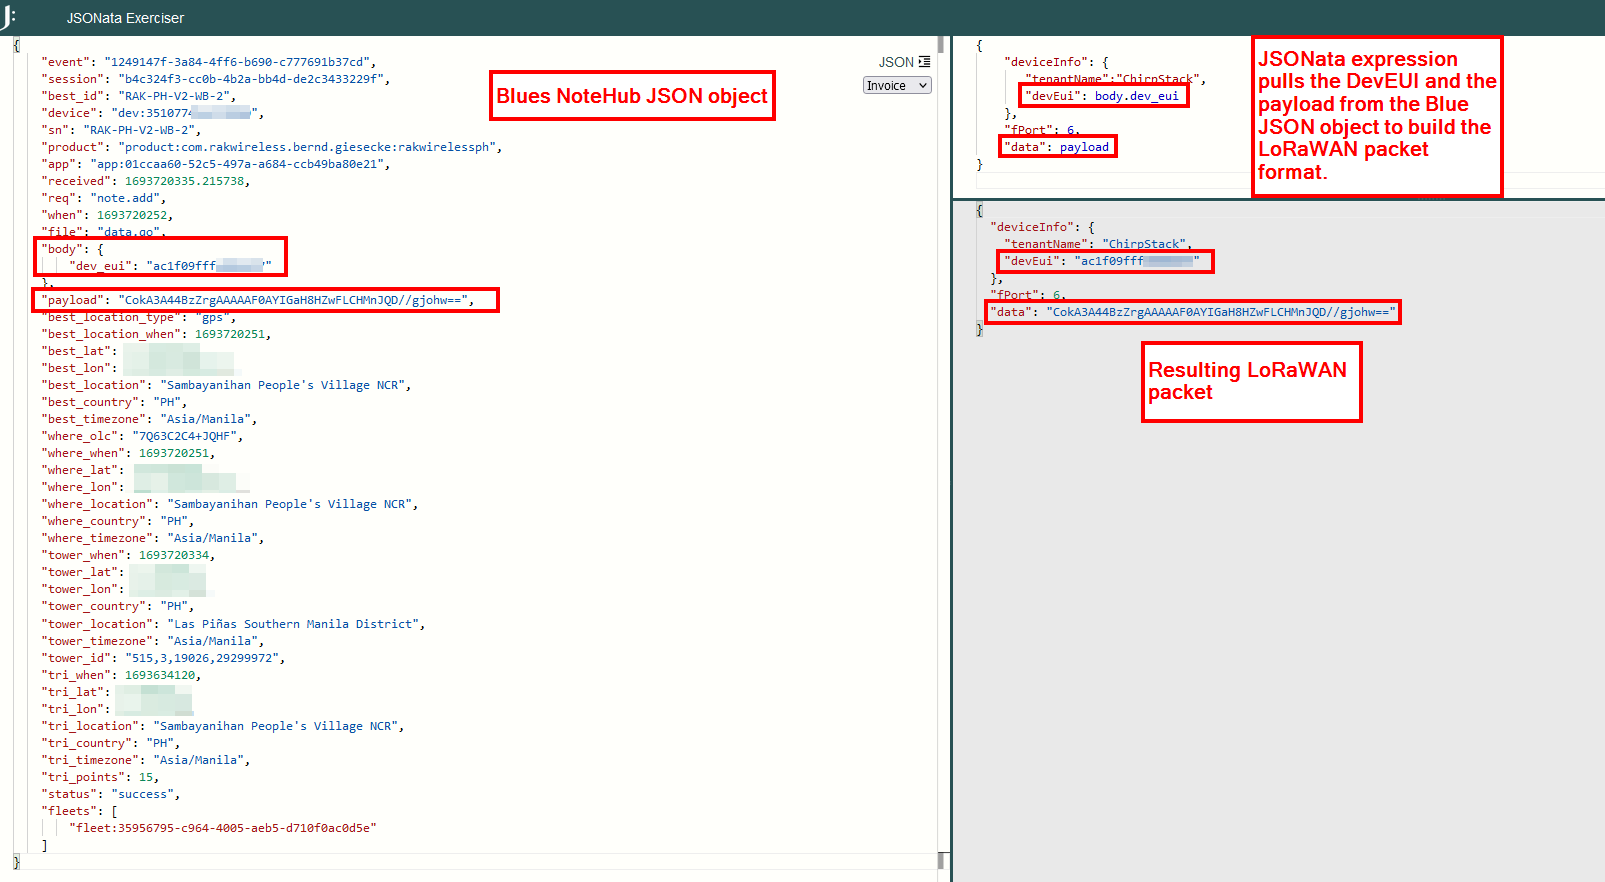Click the payload reference in the expression editor
This screenshot has height=882, width=1605.
(x=1084, y=147)
